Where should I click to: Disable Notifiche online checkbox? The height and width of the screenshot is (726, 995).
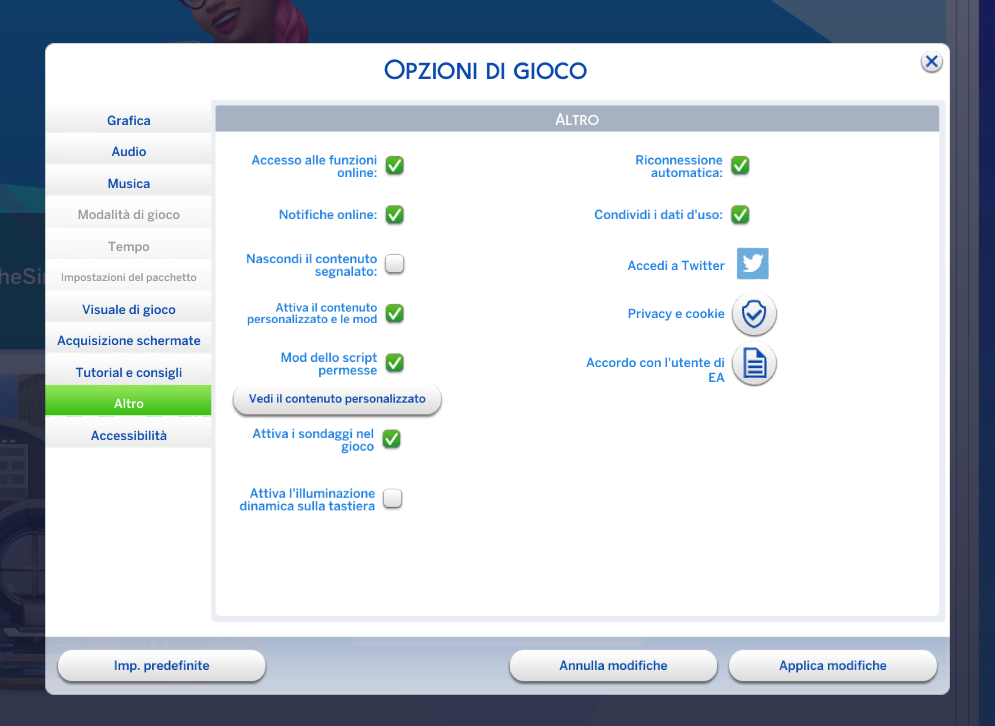[x=395, y=214]
